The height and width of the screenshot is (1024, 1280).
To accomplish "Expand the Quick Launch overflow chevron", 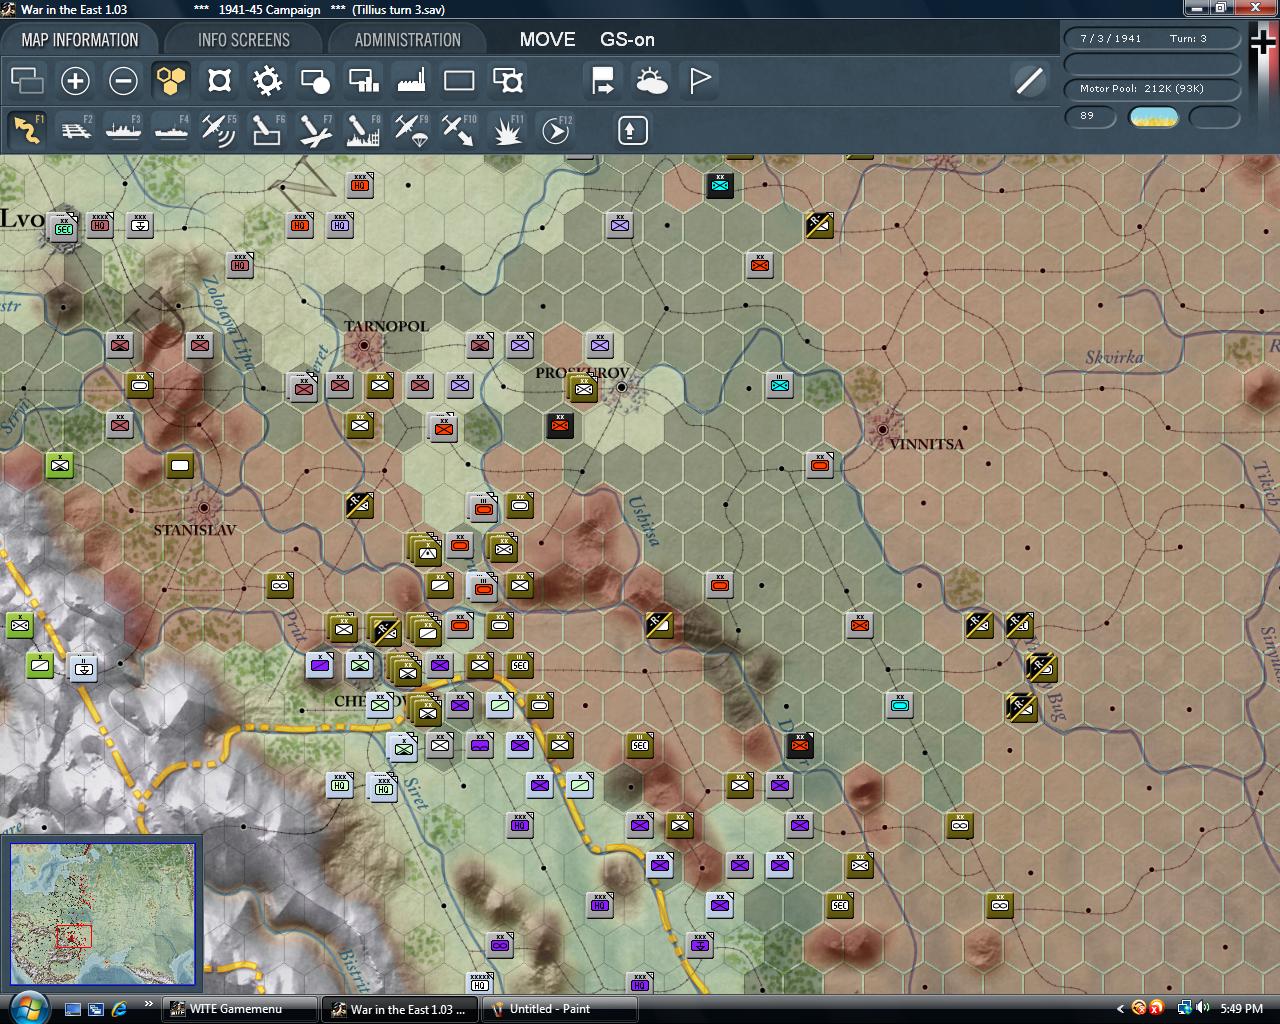I will click(x=149, y=1004).
